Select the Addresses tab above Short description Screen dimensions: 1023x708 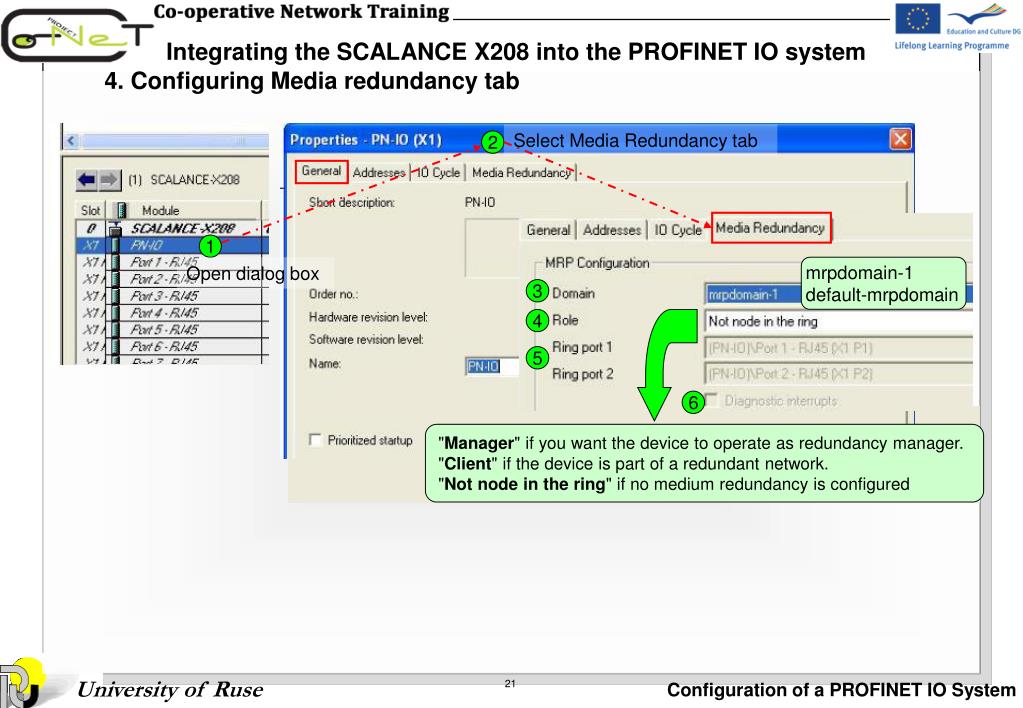click(378, 173)
